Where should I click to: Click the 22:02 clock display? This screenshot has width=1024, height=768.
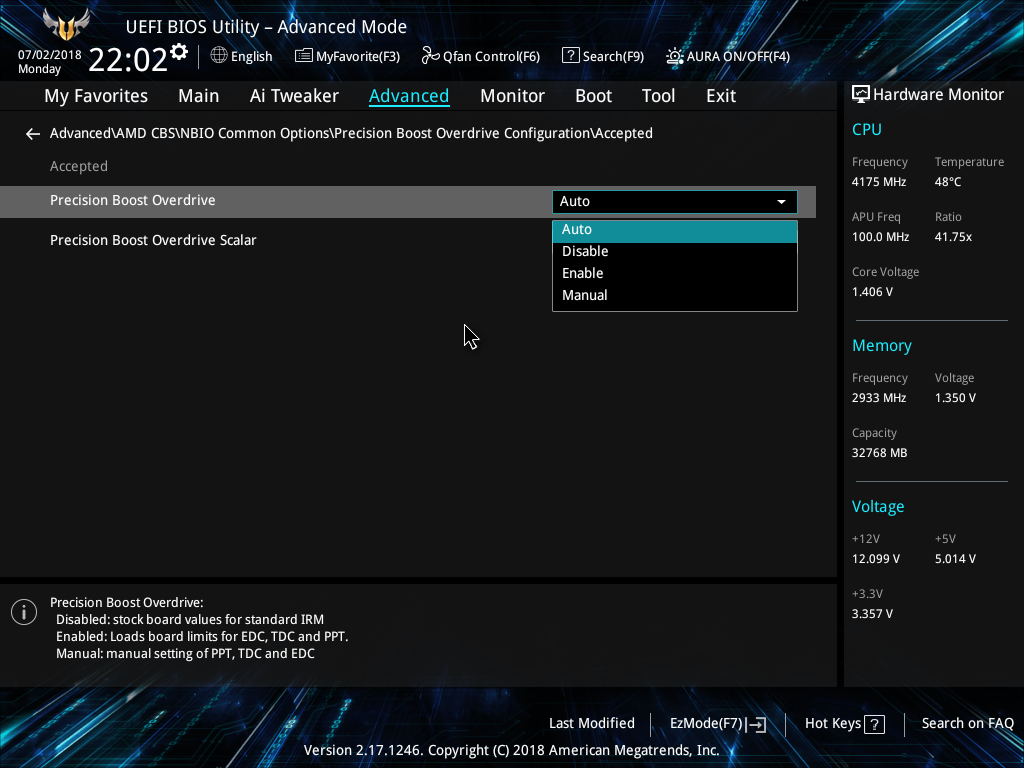point(128,59)
